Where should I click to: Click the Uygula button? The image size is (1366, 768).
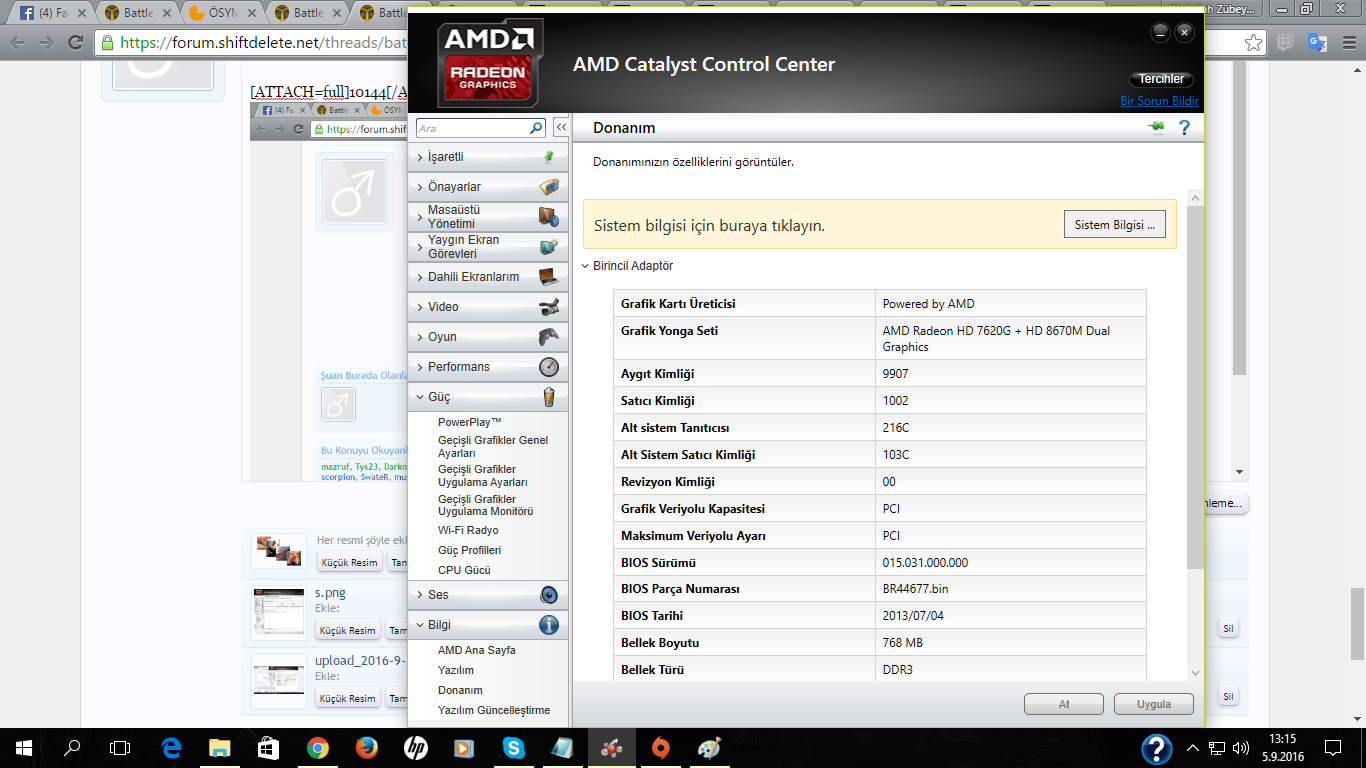point(1154,704)
